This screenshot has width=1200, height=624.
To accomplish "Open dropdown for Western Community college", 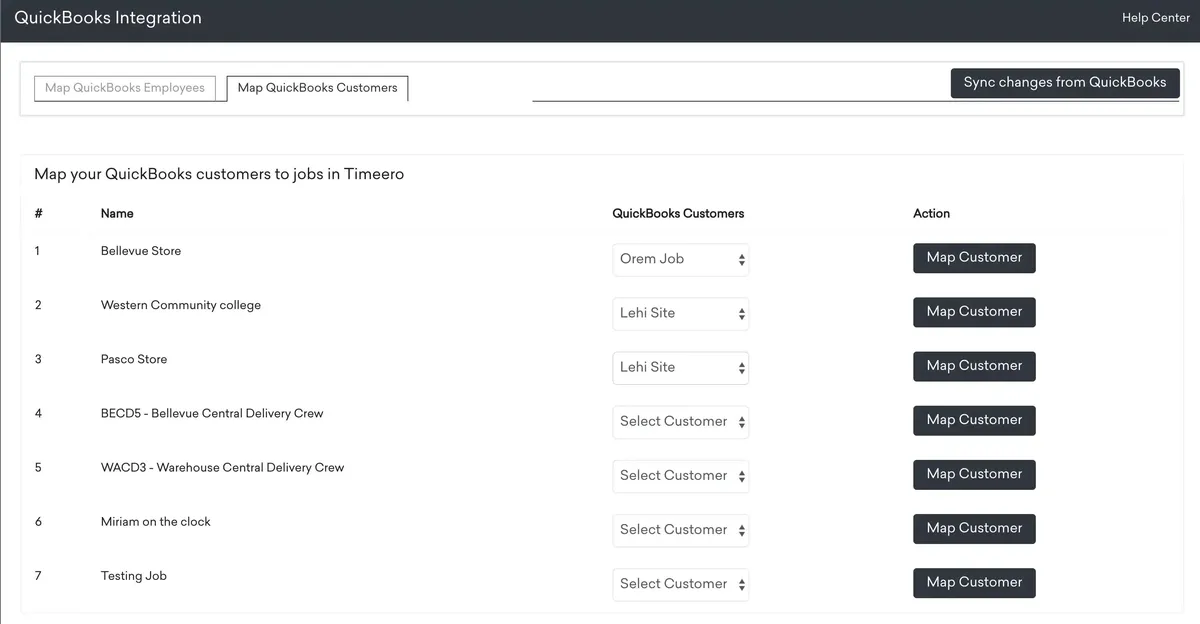I will pyautogui.click(x=681, y=313).
